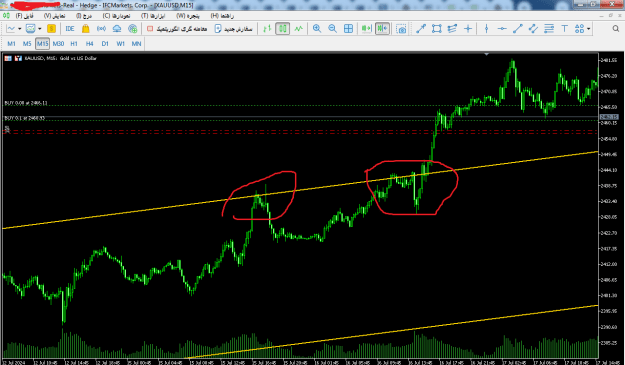Switch chart to bar chart style
The height and width of the screenshot is (365, 625).
[x=267, y=29]
